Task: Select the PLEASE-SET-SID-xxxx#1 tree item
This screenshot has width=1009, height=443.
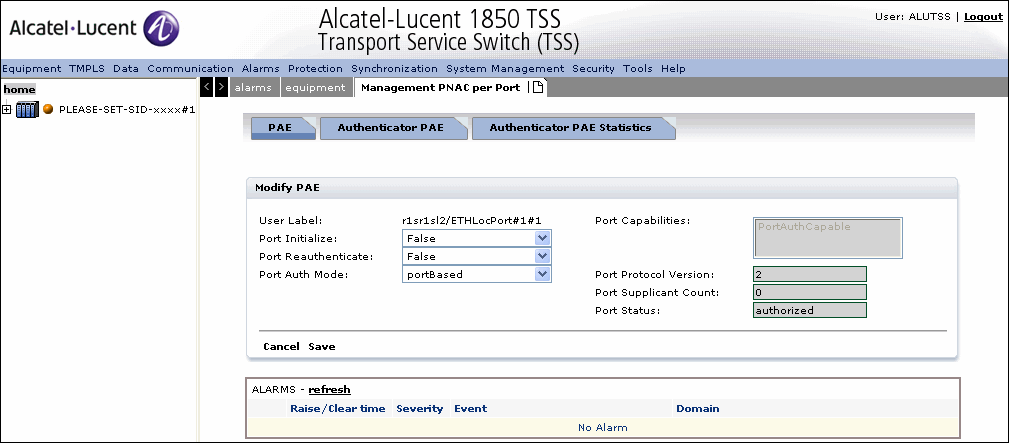Action: tap(127, 109)
